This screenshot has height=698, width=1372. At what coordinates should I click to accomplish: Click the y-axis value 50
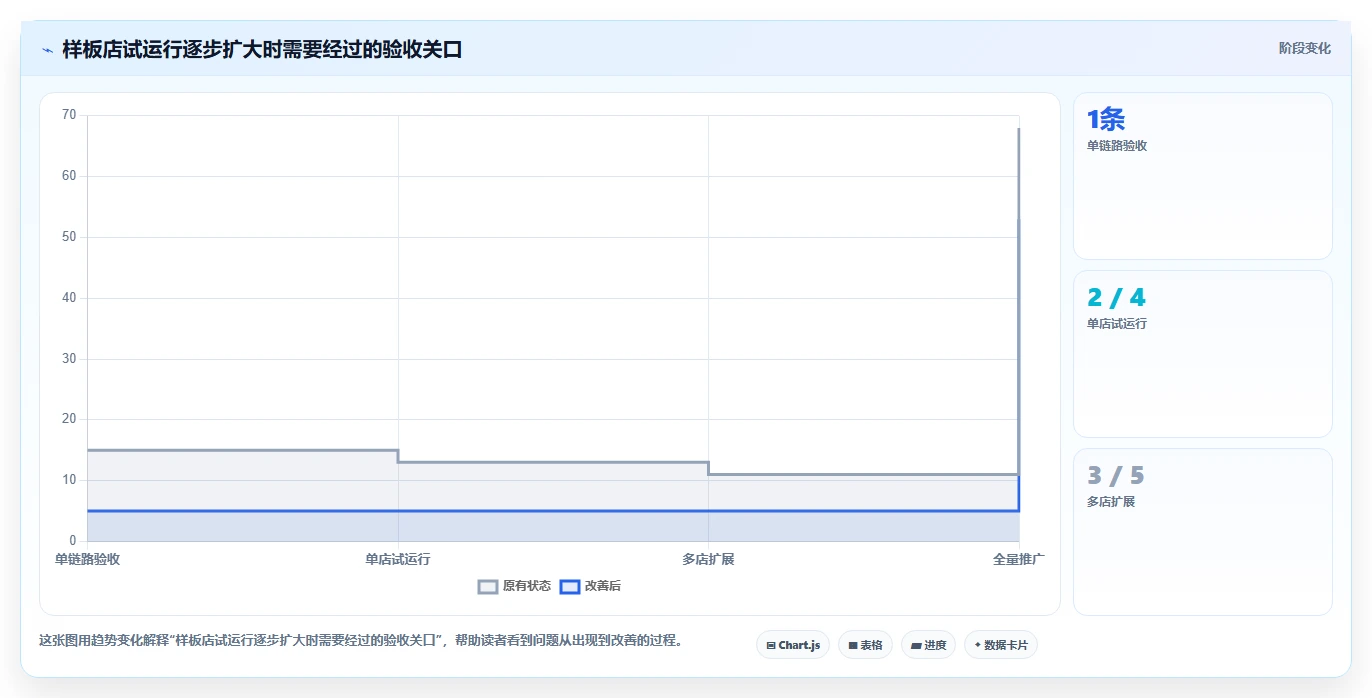click(69, 237)
